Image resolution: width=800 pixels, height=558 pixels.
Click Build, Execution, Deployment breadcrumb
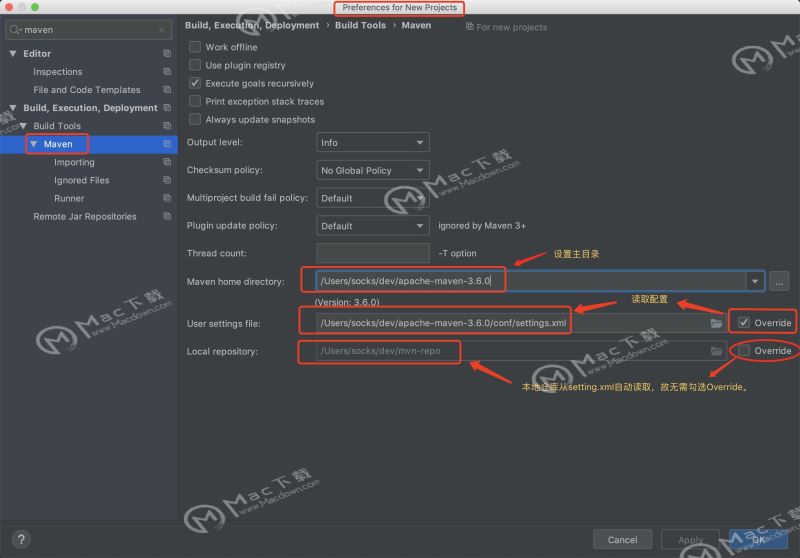click(x=252, y=25)
